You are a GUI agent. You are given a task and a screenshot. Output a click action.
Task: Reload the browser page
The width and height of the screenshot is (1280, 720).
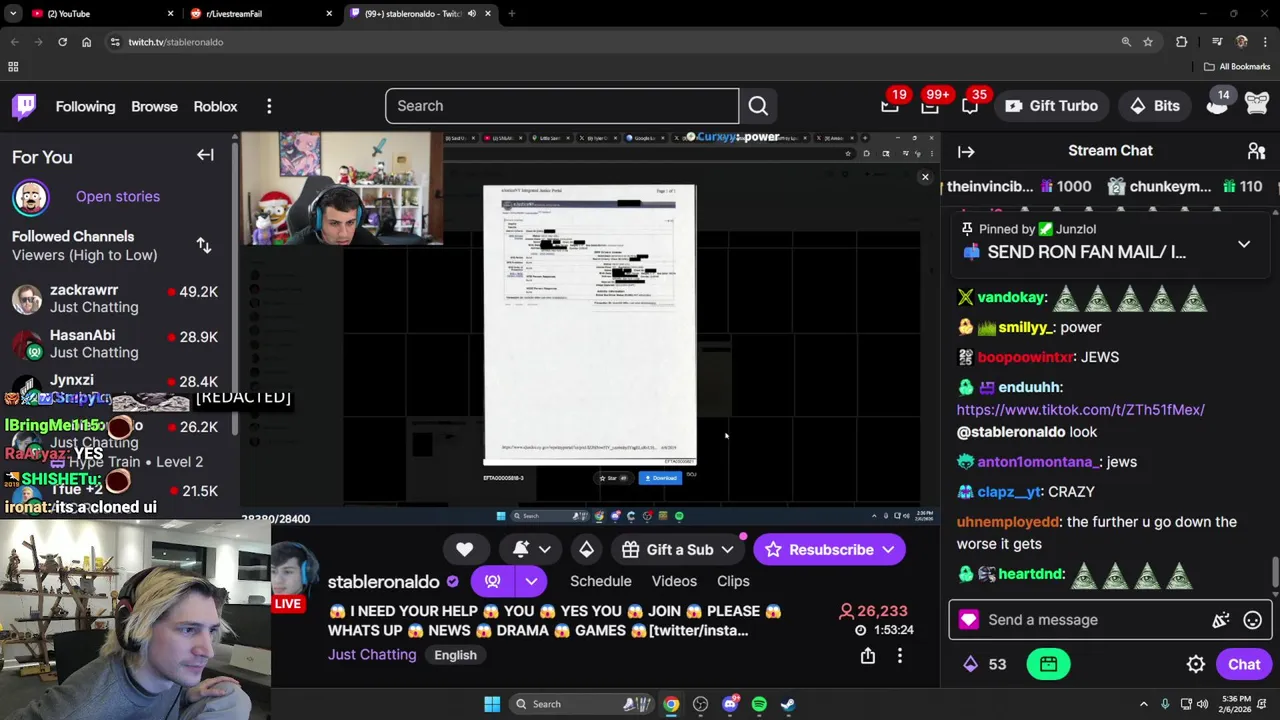(x=62, y=42)
